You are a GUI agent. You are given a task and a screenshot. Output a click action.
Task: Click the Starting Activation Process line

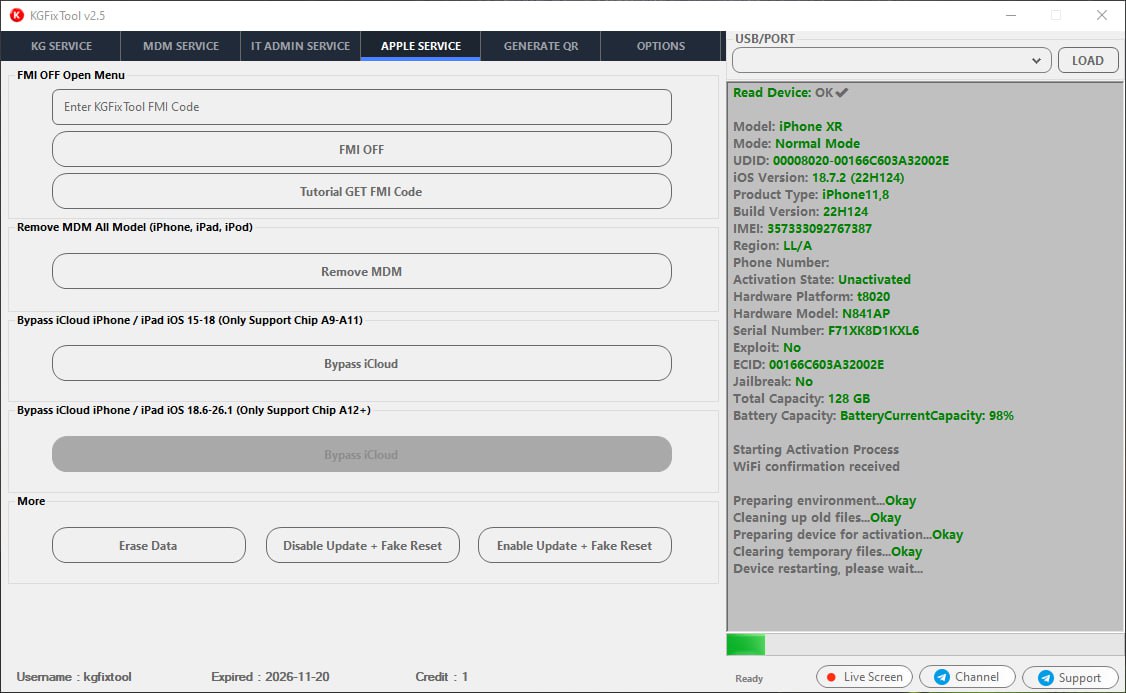[x=816, y=450]
